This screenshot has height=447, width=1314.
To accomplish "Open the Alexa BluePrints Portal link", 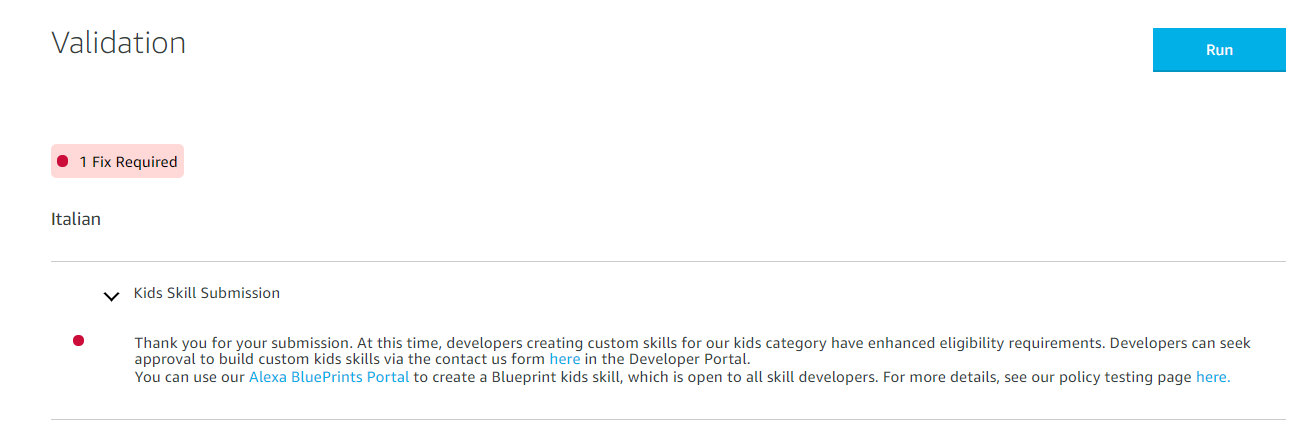I will [328, 377].
